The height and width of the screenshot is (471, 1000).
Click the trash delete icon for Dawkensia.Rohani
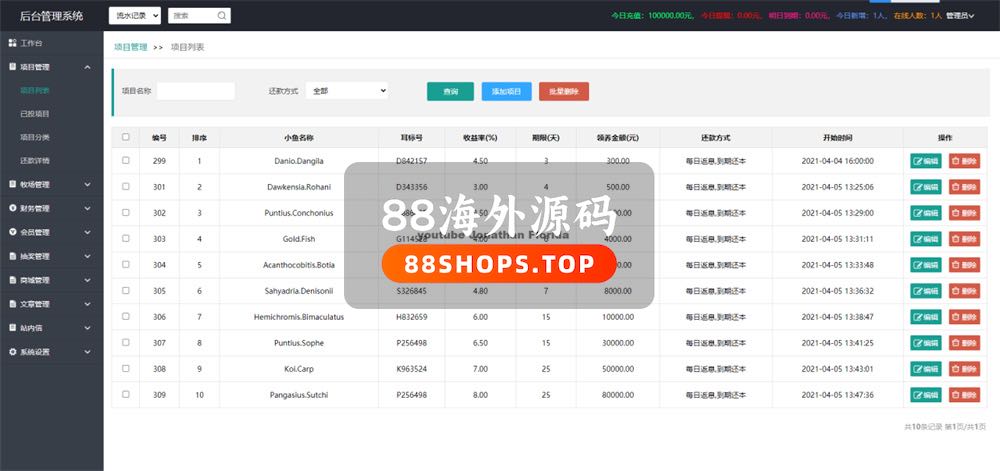pos(955,187)
